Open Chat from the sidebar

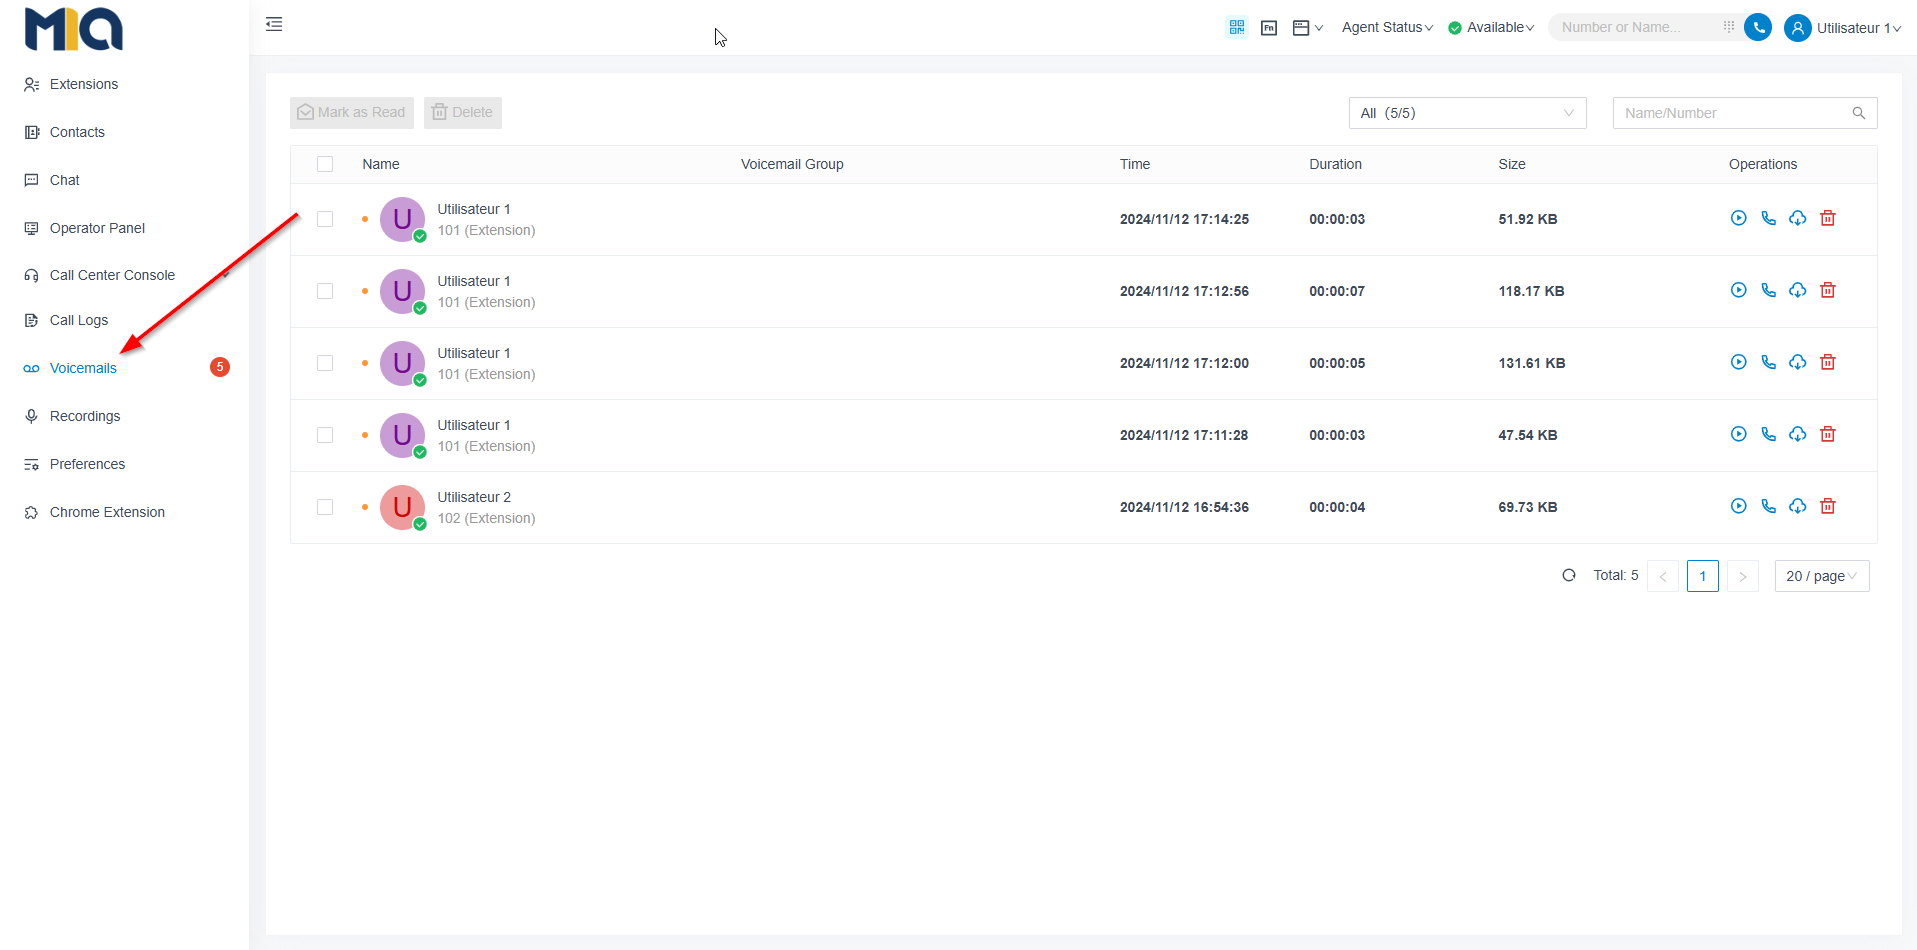(64, 180)
